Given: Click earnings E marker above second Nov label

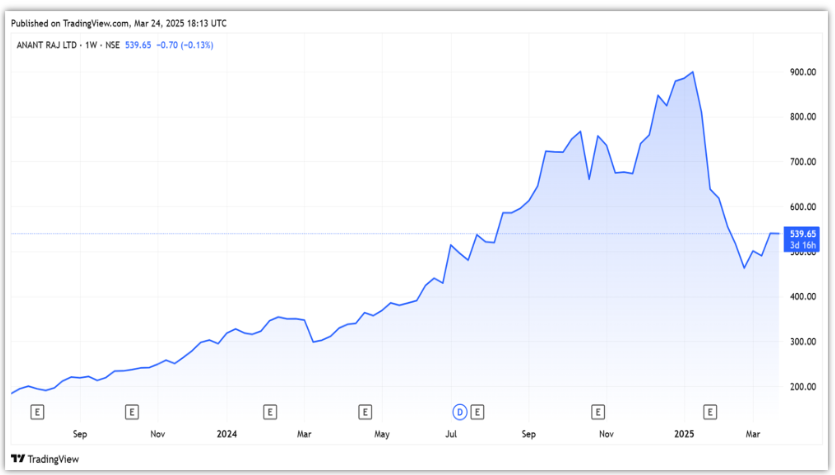Looking at the screenshot, I should coord(598,411).
